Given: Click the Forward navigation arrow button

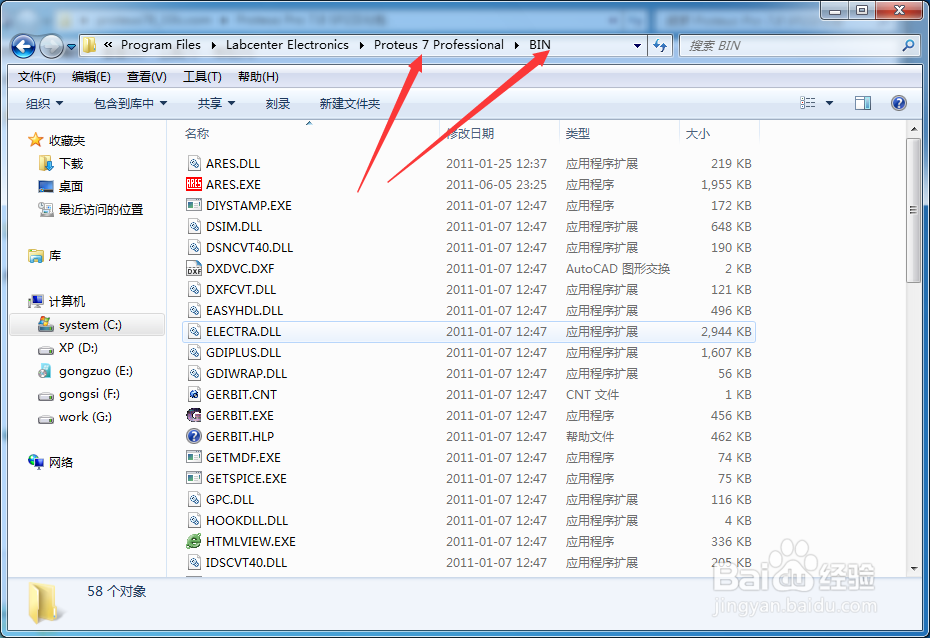Looking at the screenshot, I should tap(52, 46).
